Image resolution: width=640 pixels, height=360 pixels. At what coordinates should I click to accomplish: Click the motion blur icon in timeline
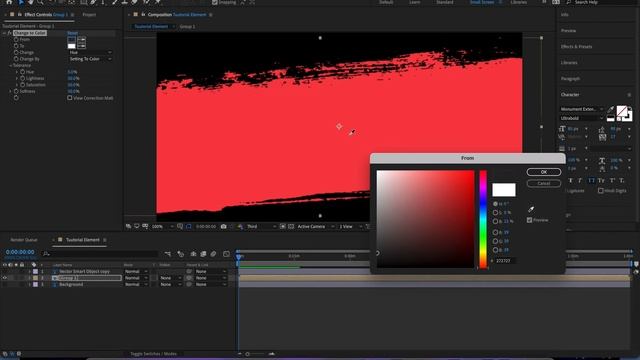213,254
